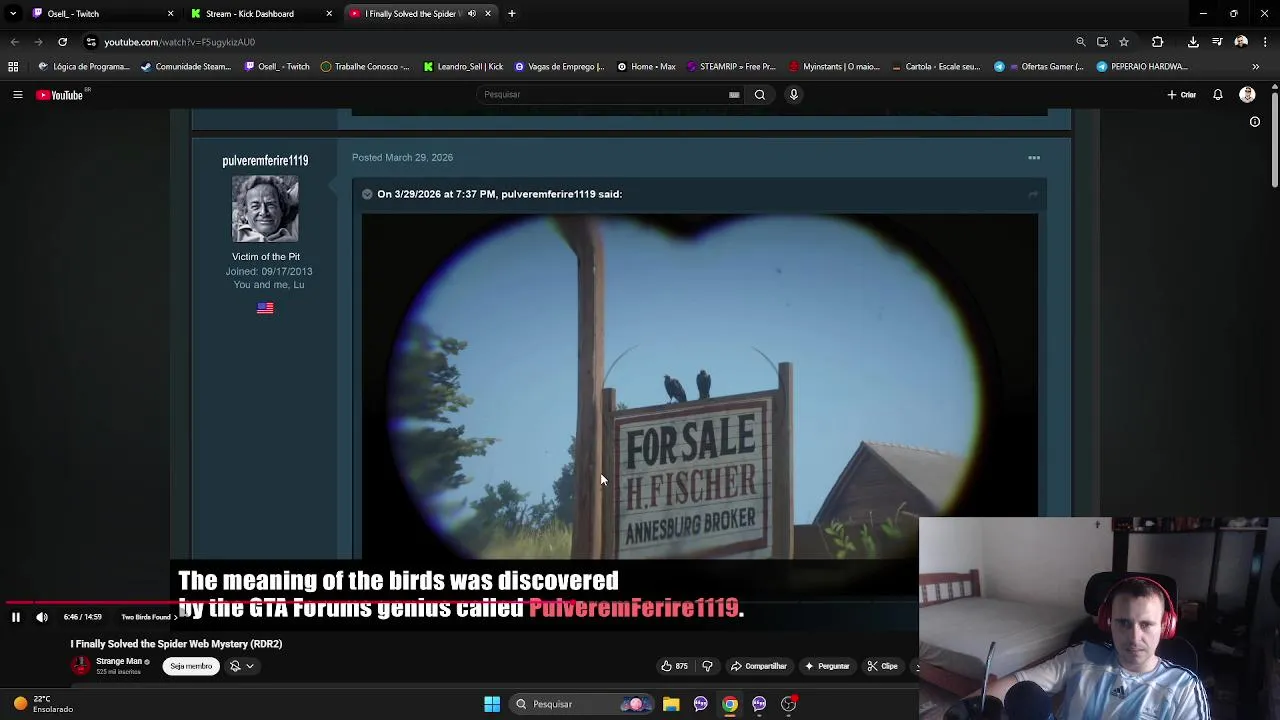Open the Home - Max bookmark
The width and height of the screenshot is (1280, 720).
(x=646, y=67)
